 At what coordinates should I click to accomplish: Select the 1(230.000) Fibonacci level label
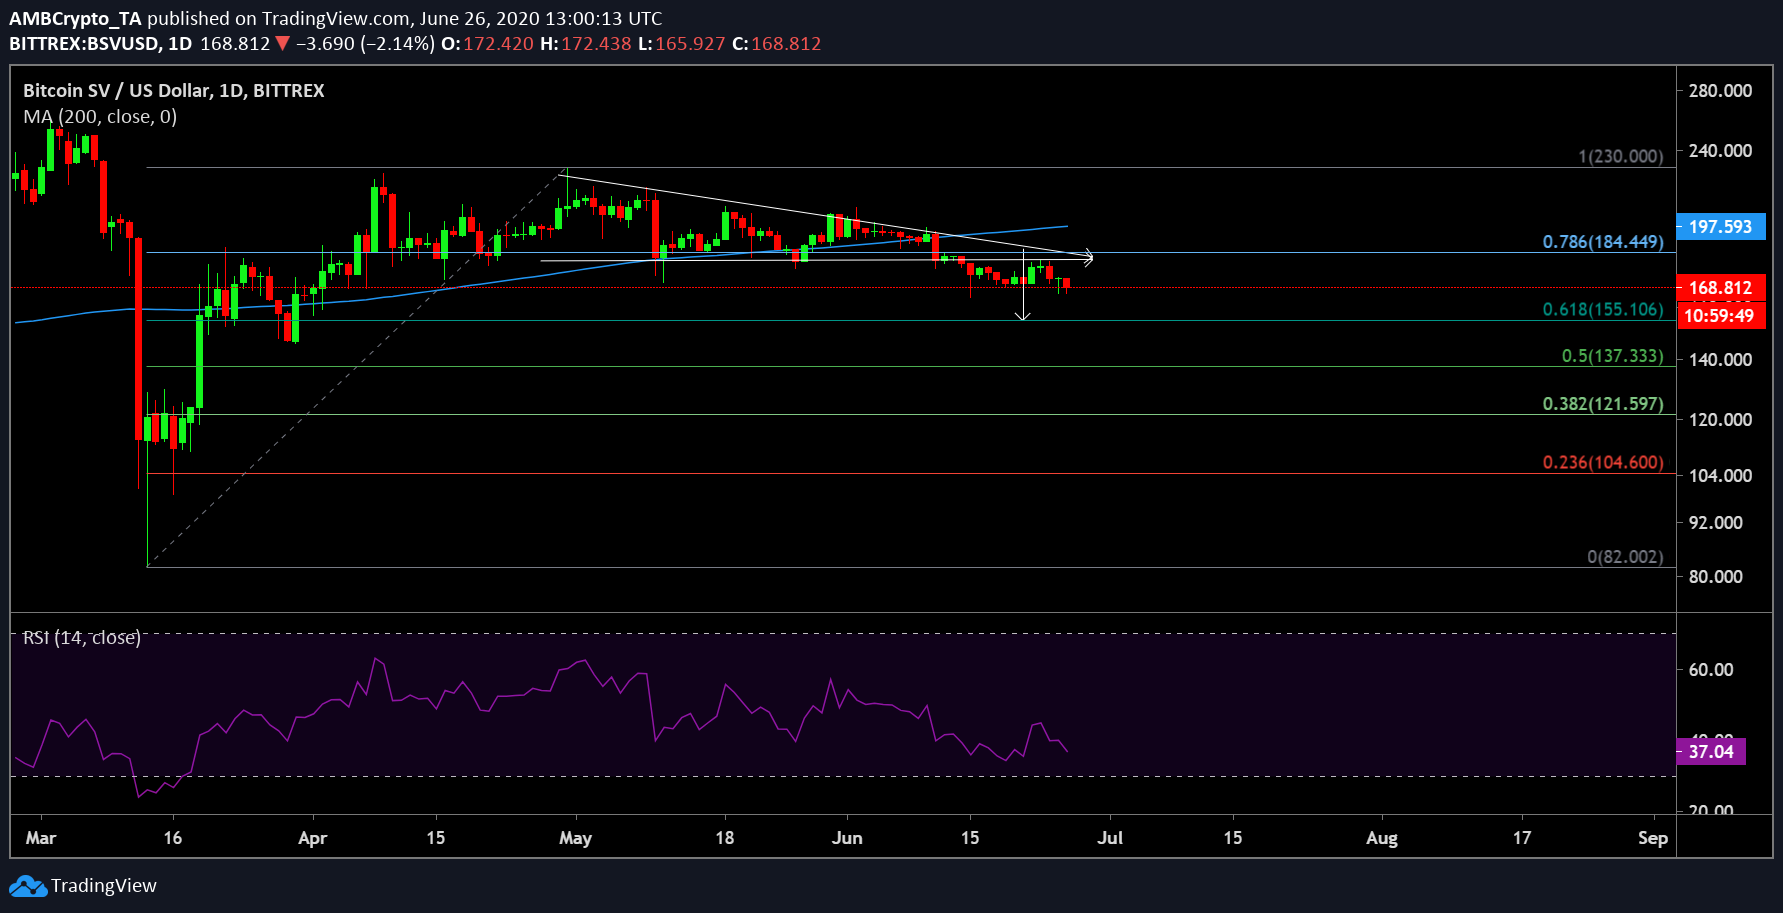(1621, 156)
